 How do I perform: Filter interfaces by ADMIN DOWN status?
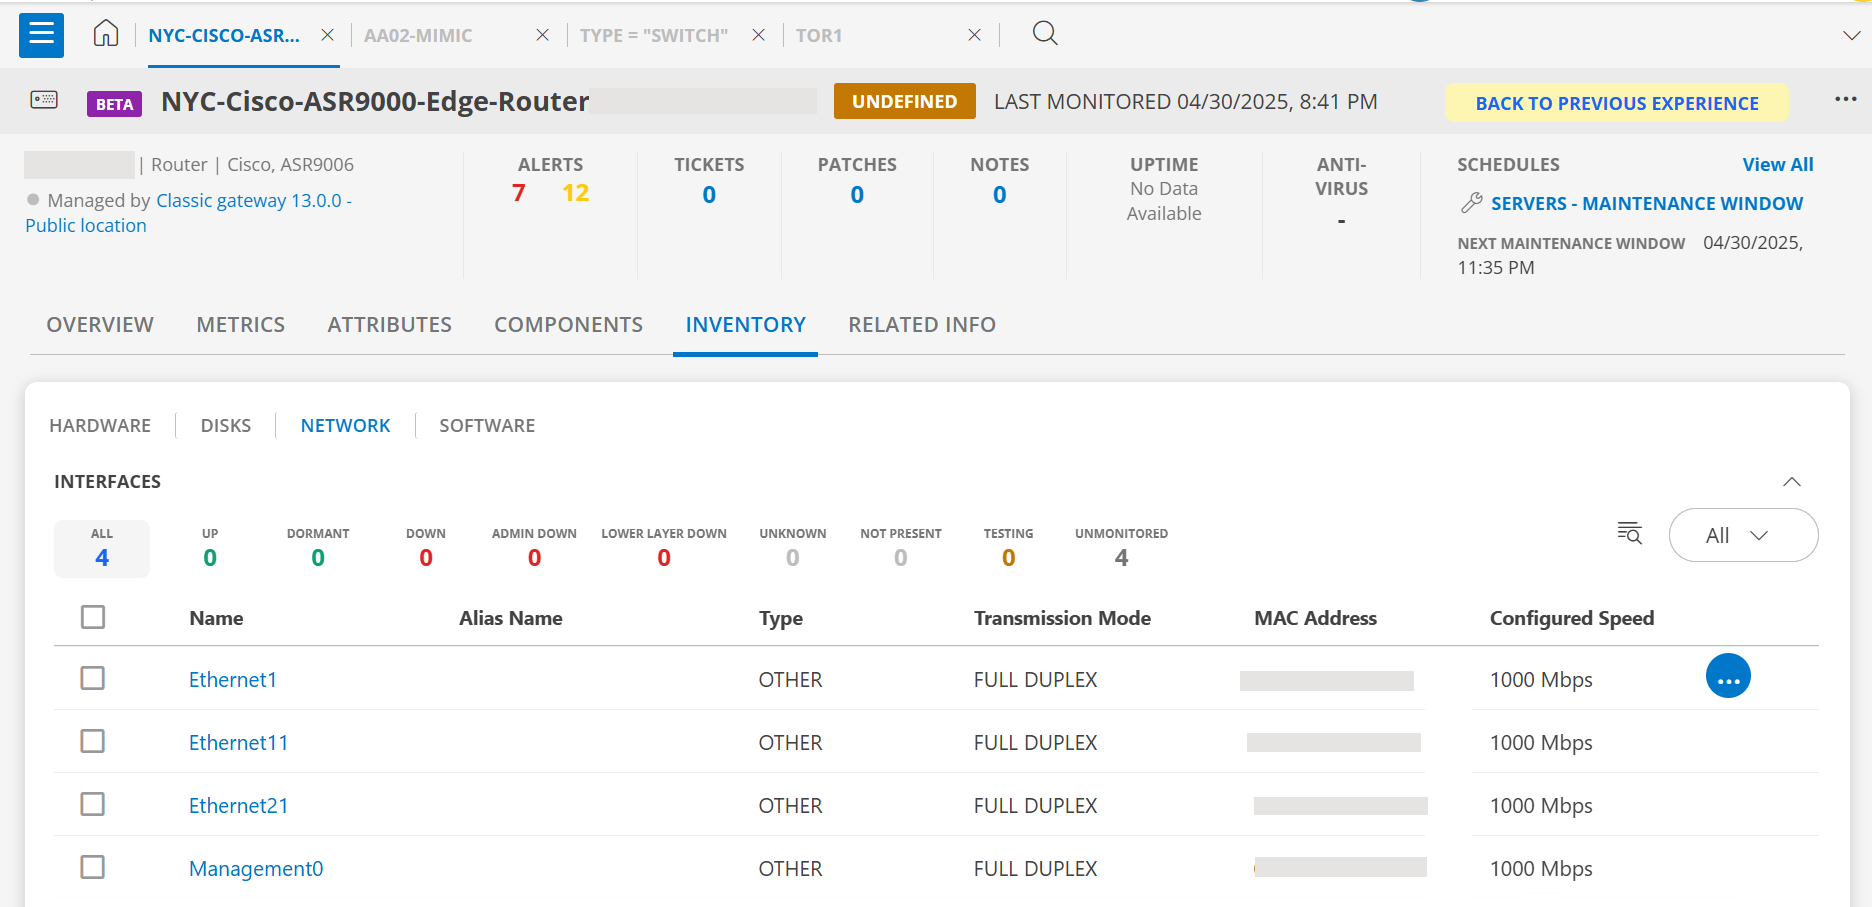[x=534, y=548]
